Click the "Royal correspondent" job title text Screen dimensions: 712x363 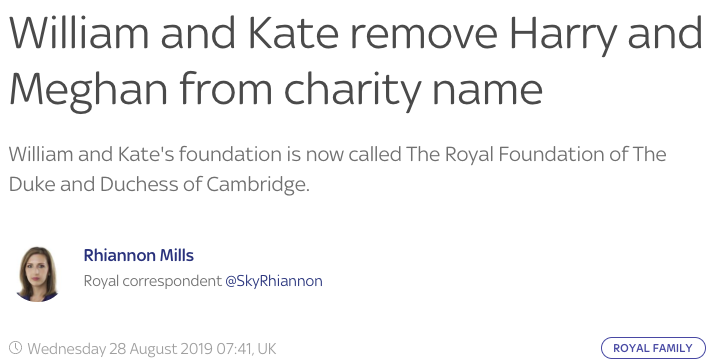[x=153, y=281]
